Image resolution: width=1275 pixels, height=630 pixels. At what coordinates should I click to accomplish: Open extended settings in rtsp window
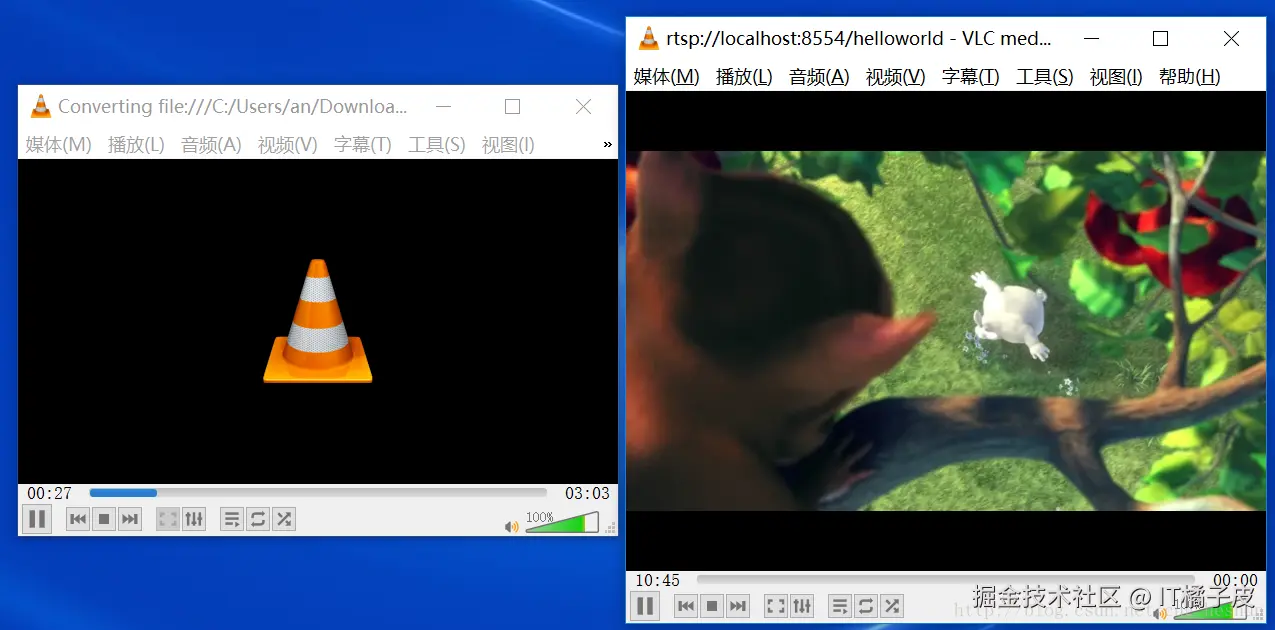click(x=802, y=606)
